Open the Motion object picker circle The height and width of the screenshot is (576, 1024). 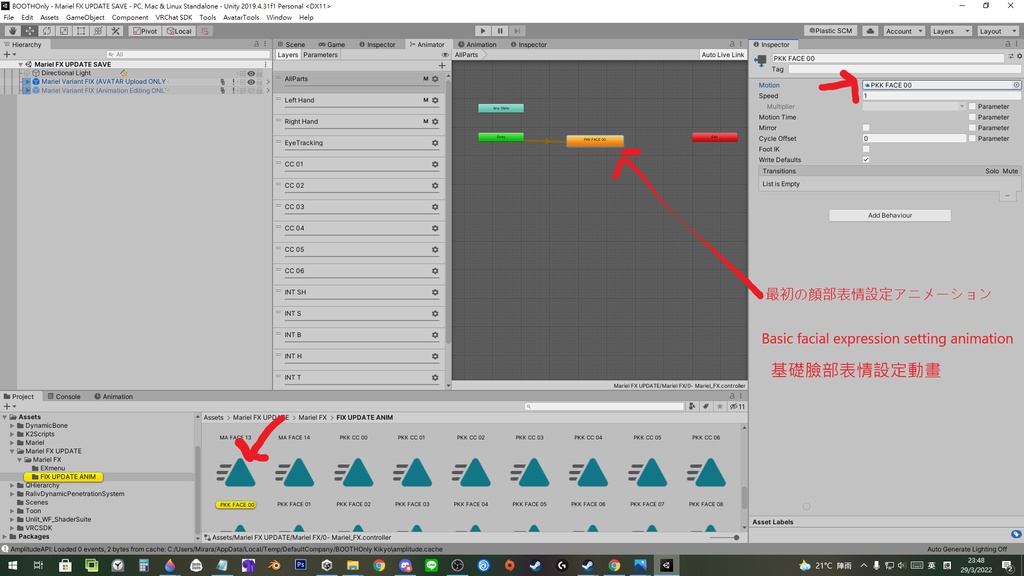tap(1016, 85)
